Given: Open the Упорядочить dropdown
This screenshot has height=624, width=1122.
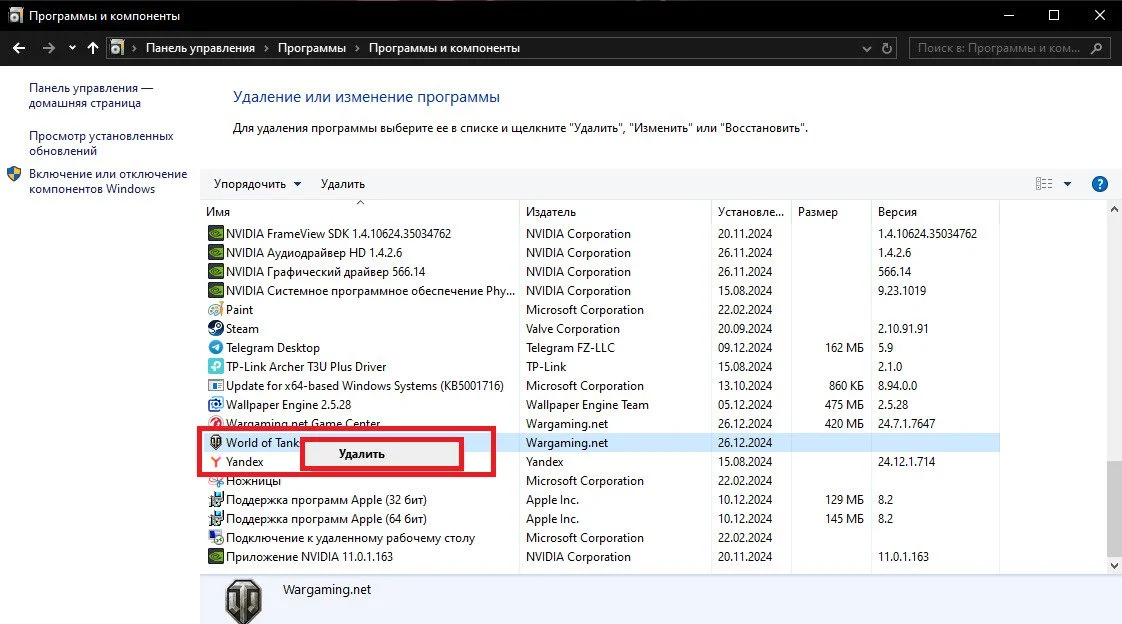Looking at the screenshot, I should click(257, 184).
